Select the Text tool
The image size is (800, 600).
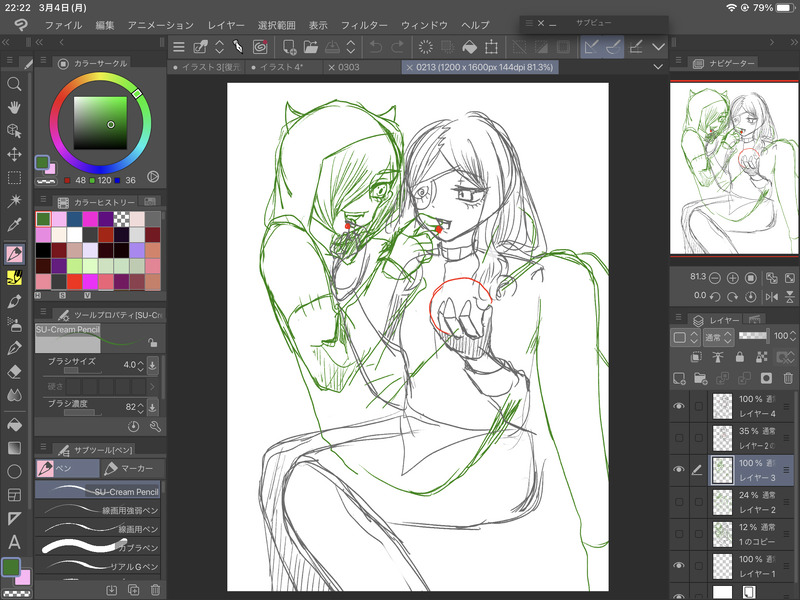click(14, 542)
